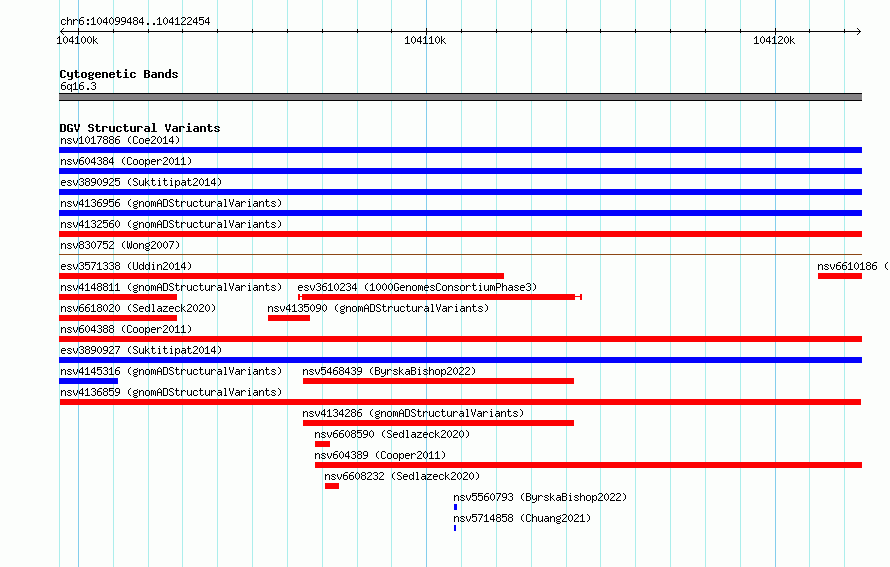890x567 pixels.
Task: Click the red bar under esv3610234
Action: point(440,297)
